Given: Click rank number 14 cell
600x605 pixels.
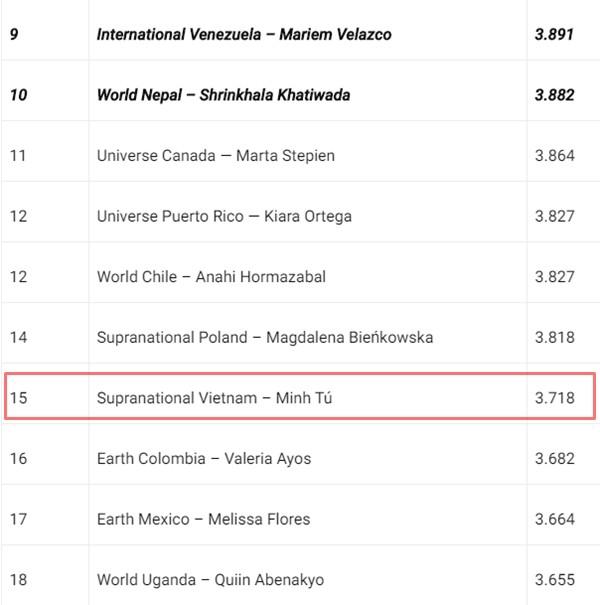Looking at the screenshot, I should click(x=18, y=337).
